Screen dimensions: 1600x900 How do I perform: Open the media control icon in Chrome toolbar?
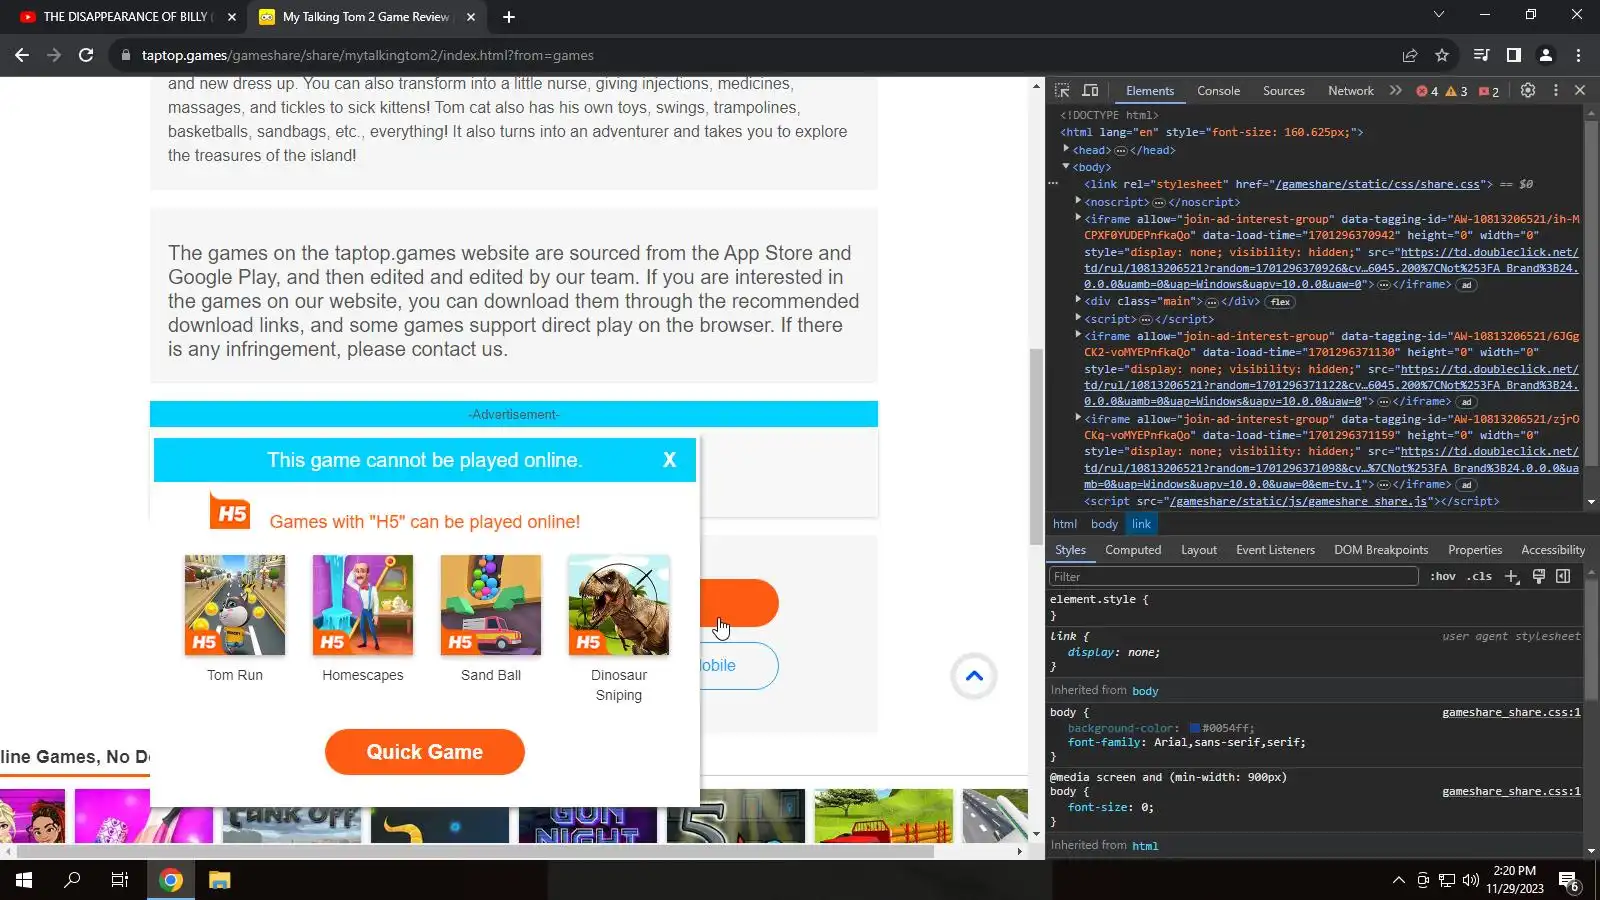click(x=1482, y=55)
